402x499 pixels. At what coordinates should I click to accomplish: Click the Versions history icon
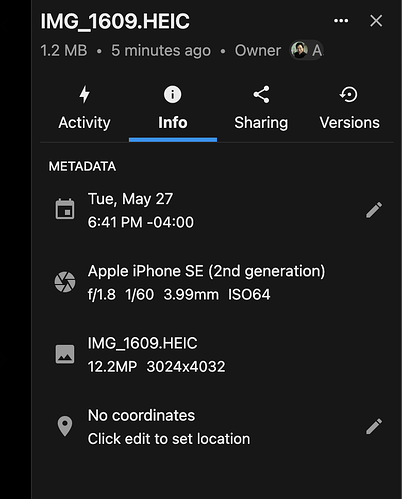(349, 94)
